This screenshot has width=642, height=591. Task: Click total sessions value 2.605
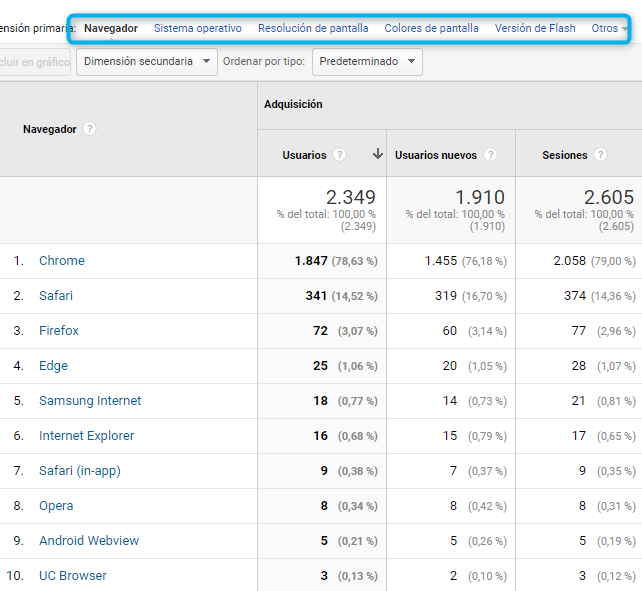pos(609,197)
